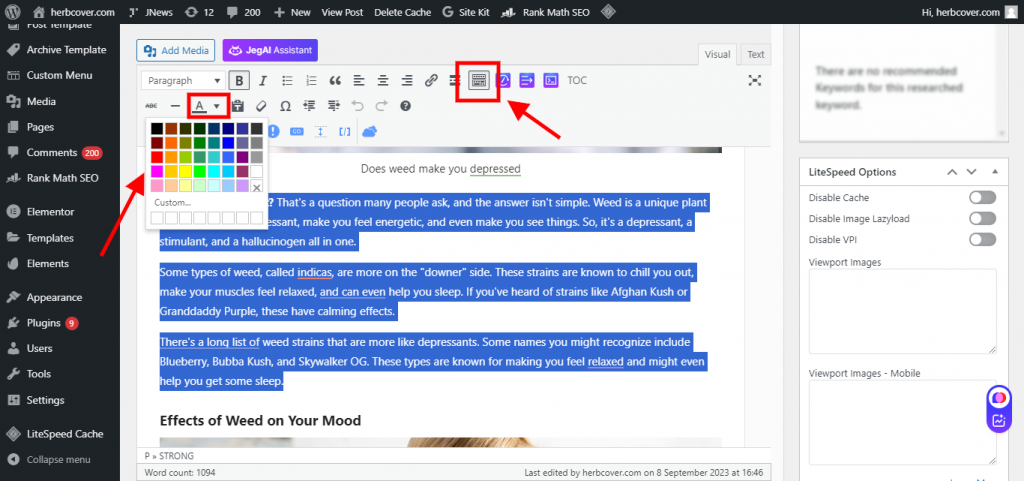Toggle bold formatting in editor toolbar
The width and height of the screenshot is (1024, 481).
coord(240,81)
